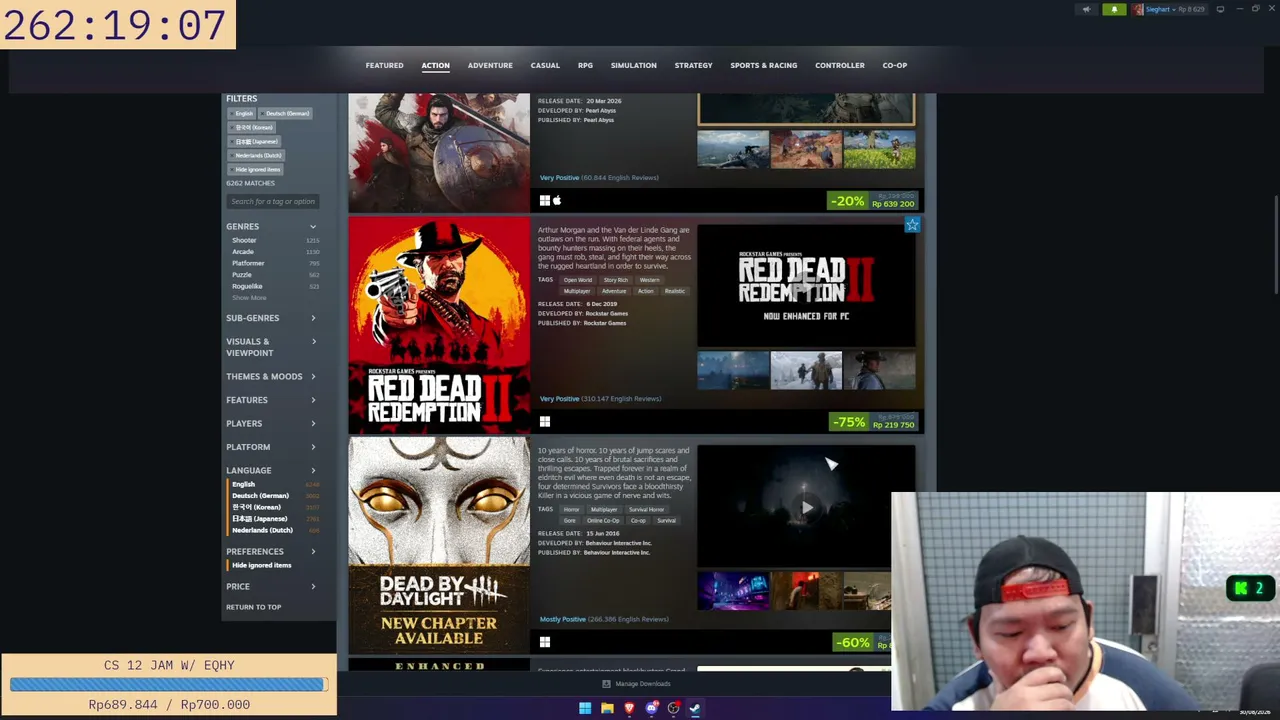Open Brave browser from taskbar

(629, 709)
